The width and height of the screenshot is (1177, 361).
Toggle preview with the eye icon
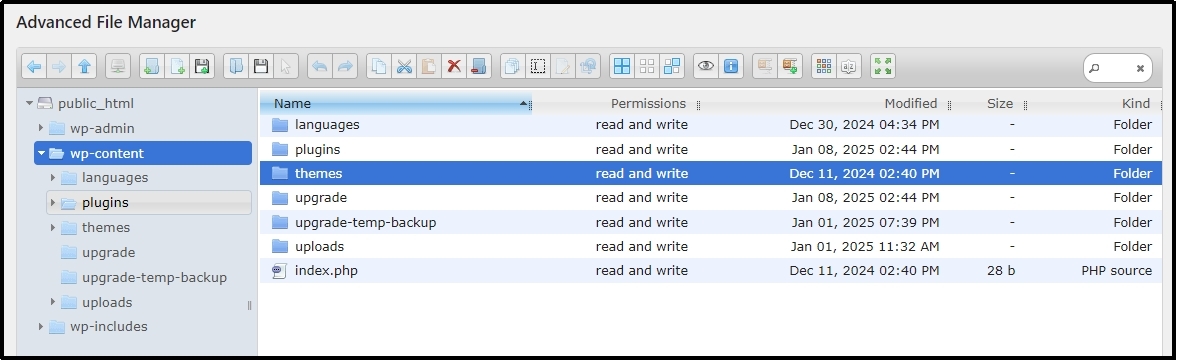coord(706,66)
